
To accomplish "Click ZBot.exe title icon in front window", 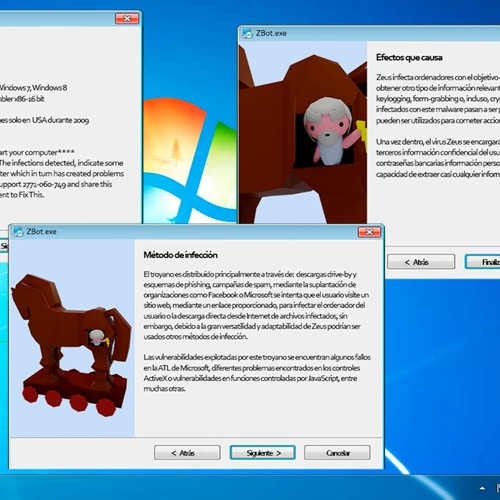I will pos(18,232).
